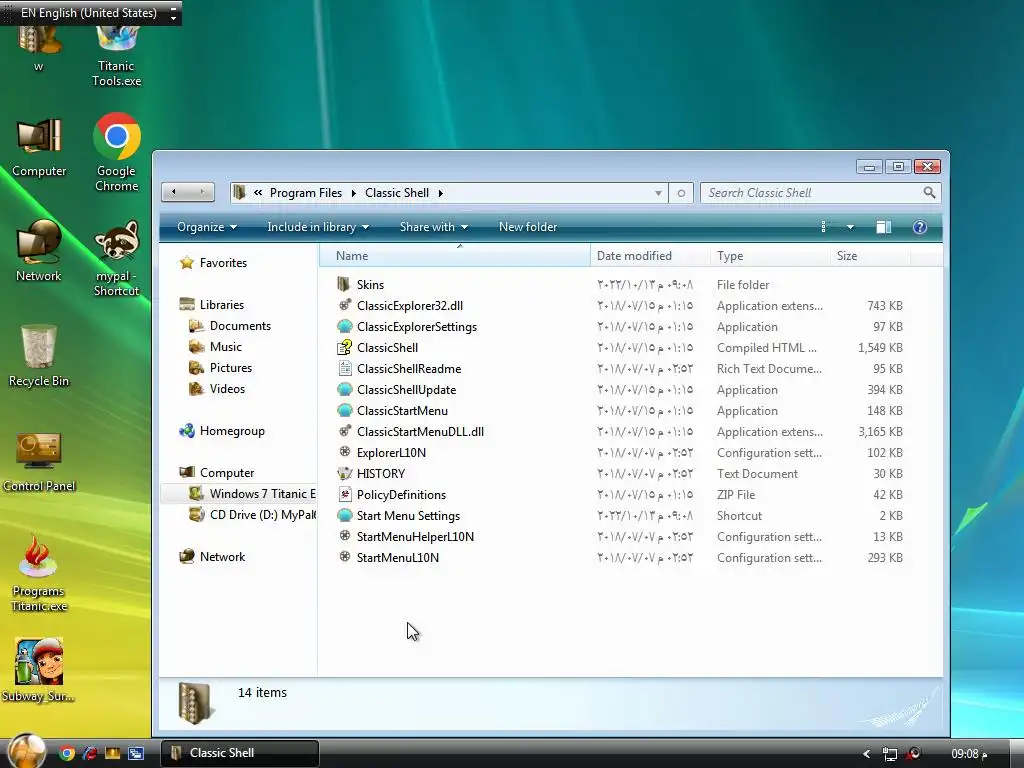This screenshot has width=1024, height=768.
Task: Click Program Files in address breadcrumb
Action: tap(306, 193)
